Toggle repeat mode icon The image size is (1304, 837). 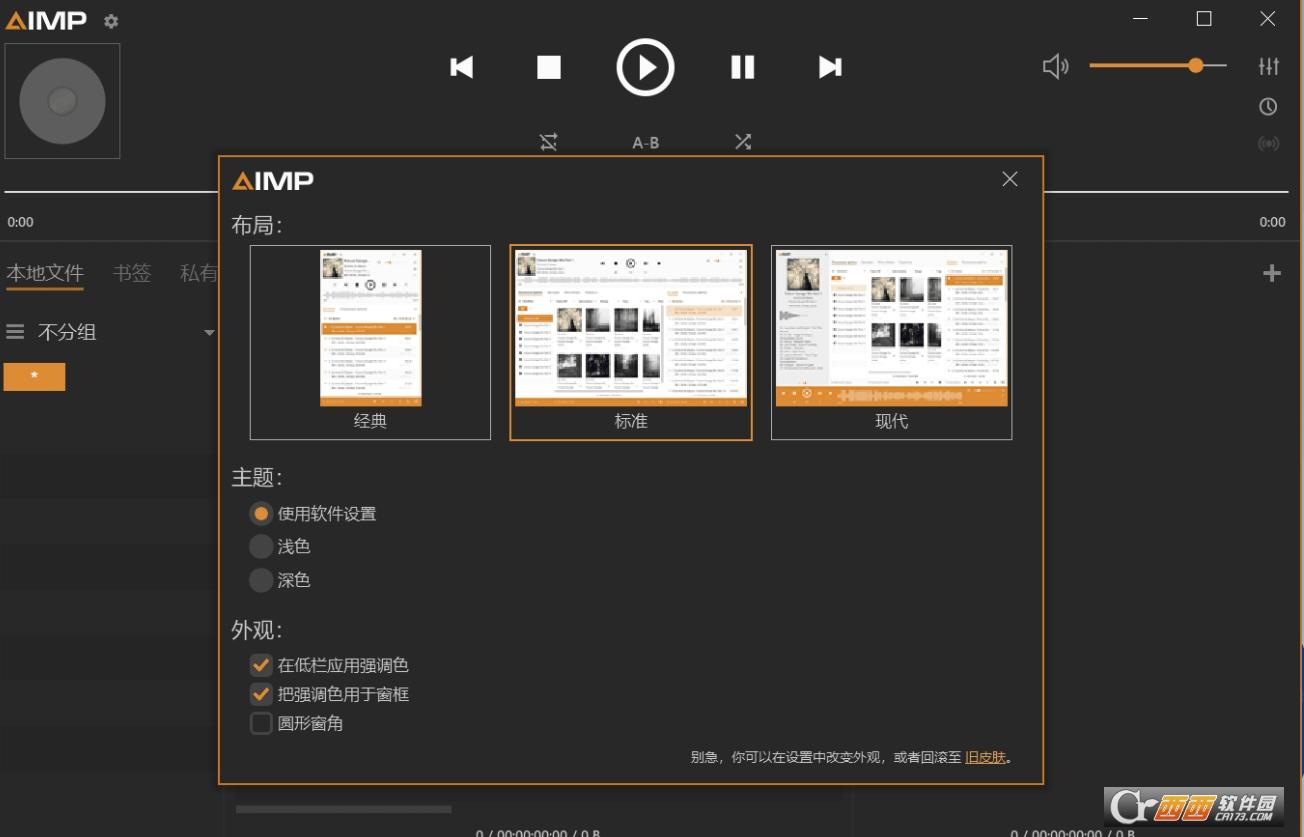[549, 142]
